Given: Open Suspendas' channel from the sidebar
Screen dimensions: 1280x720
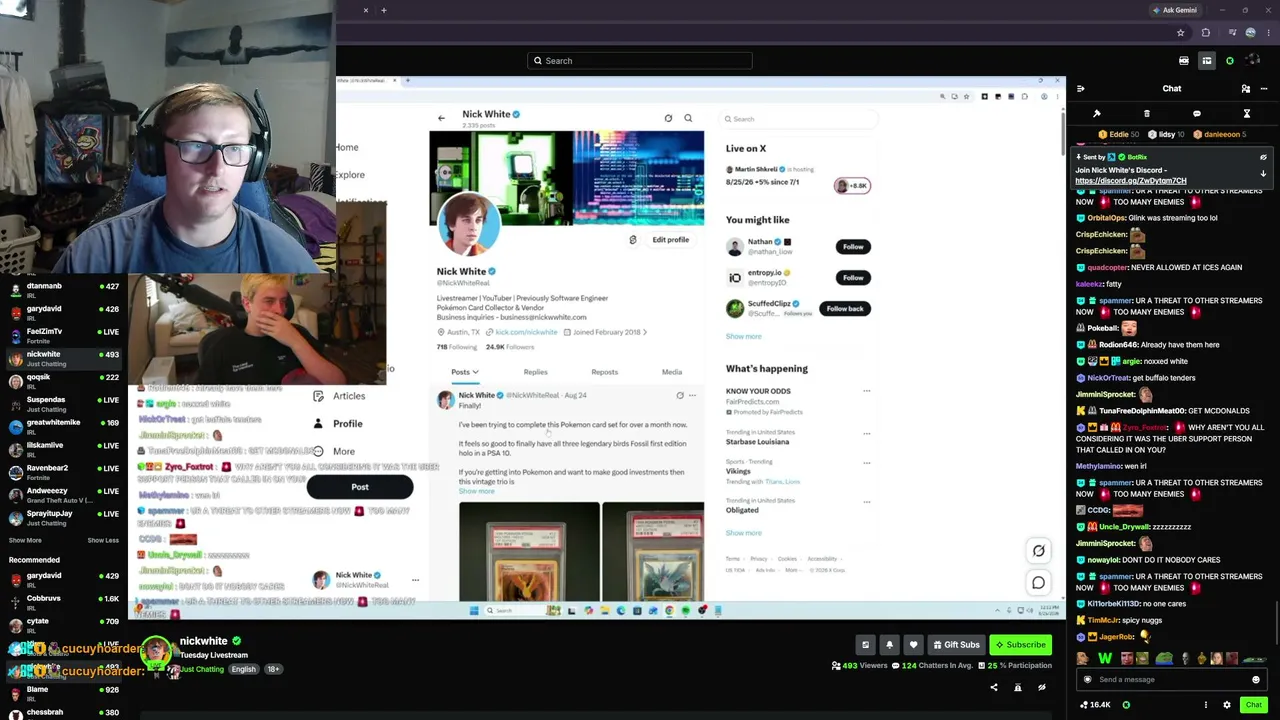Looking at the screenshot, I should 63,403.
